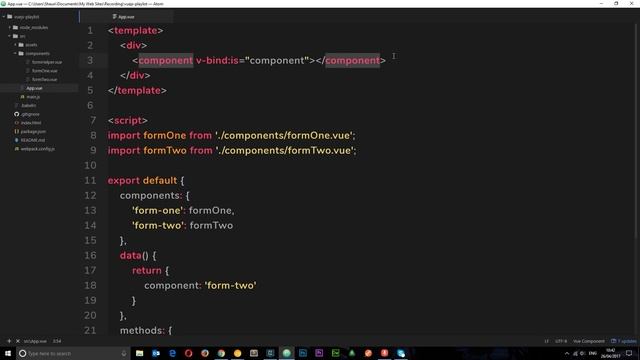The image size is (640, 360).
Task: Change the UTF-8 encoding setting
Action: [x=561, y=341]
